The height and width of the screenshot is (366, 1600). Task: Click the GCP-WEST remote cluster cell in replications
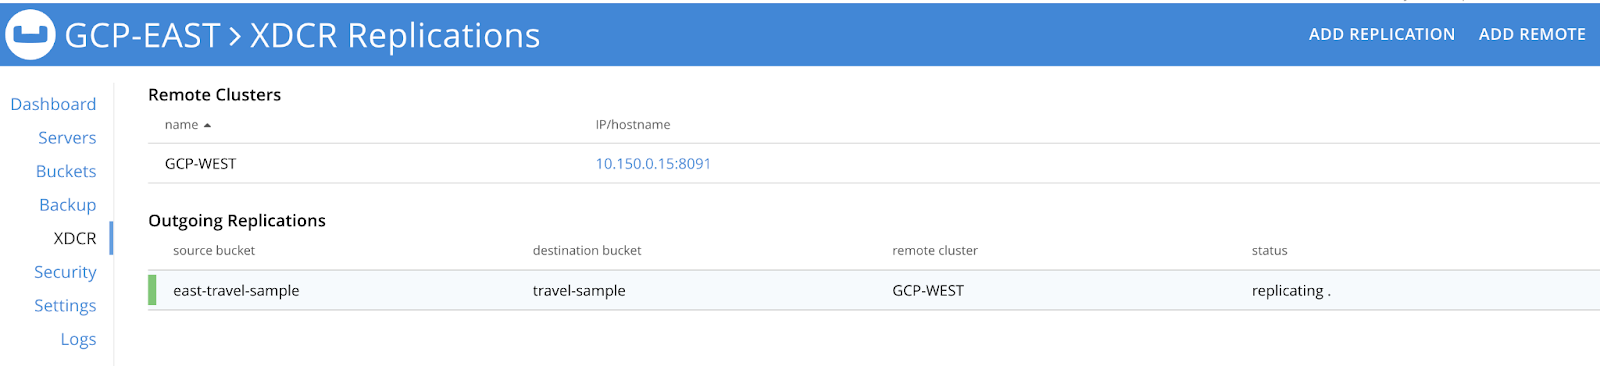(x=928, y=290)
